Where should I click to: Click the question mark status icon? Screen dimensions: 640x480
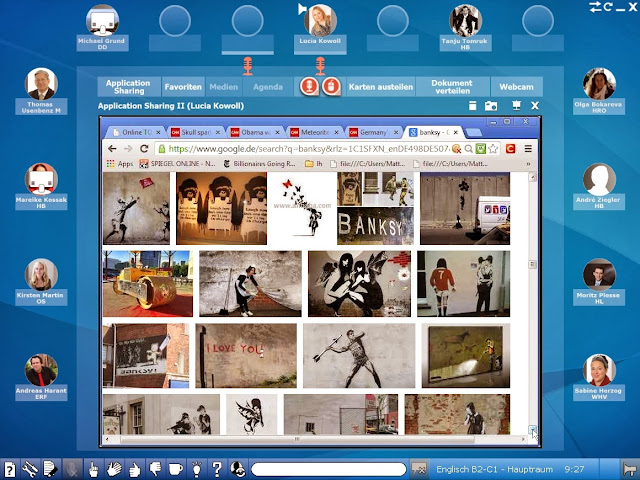pyautogui.click(x=217, y=469)
